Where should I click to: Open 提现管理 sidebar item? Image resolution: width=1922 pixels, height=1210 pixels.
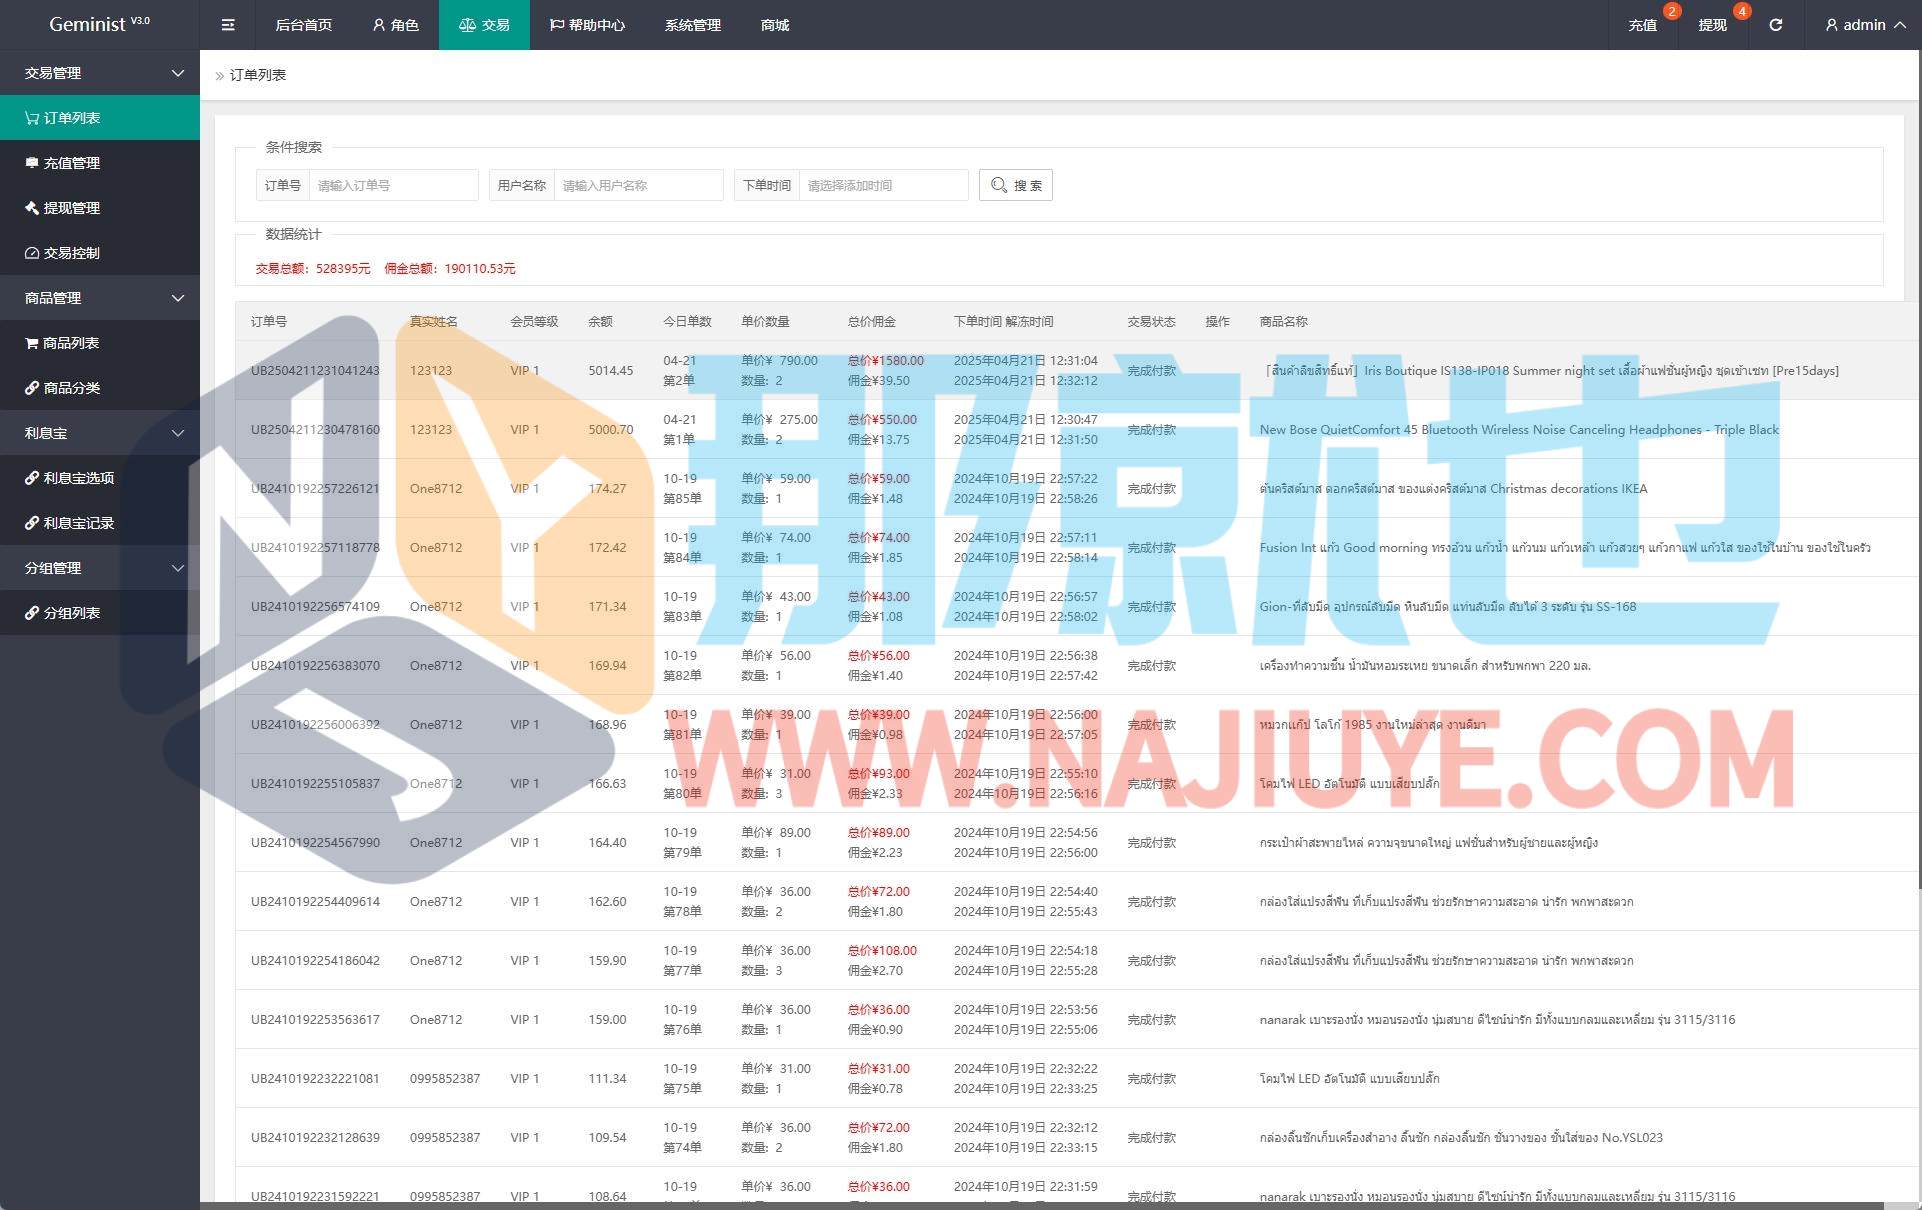(71, 208)
